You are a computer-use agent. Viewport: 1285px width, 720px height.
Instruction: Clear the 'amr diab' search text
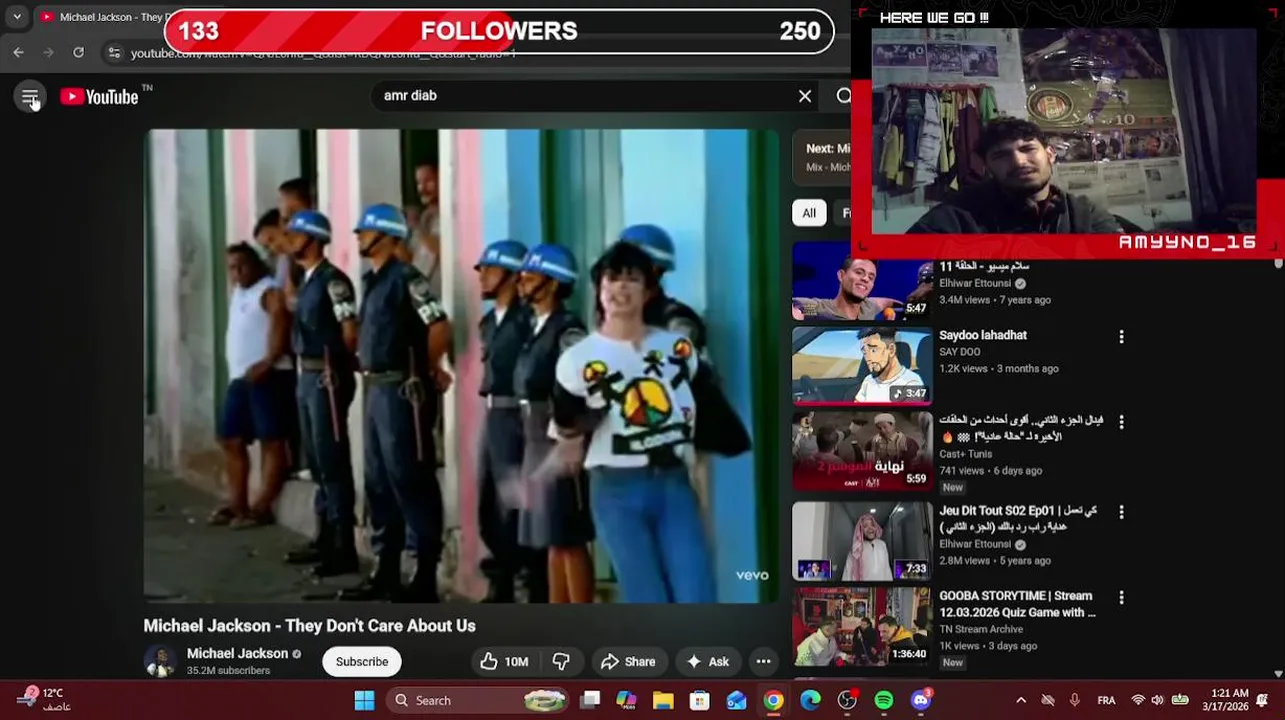(805, 96)
